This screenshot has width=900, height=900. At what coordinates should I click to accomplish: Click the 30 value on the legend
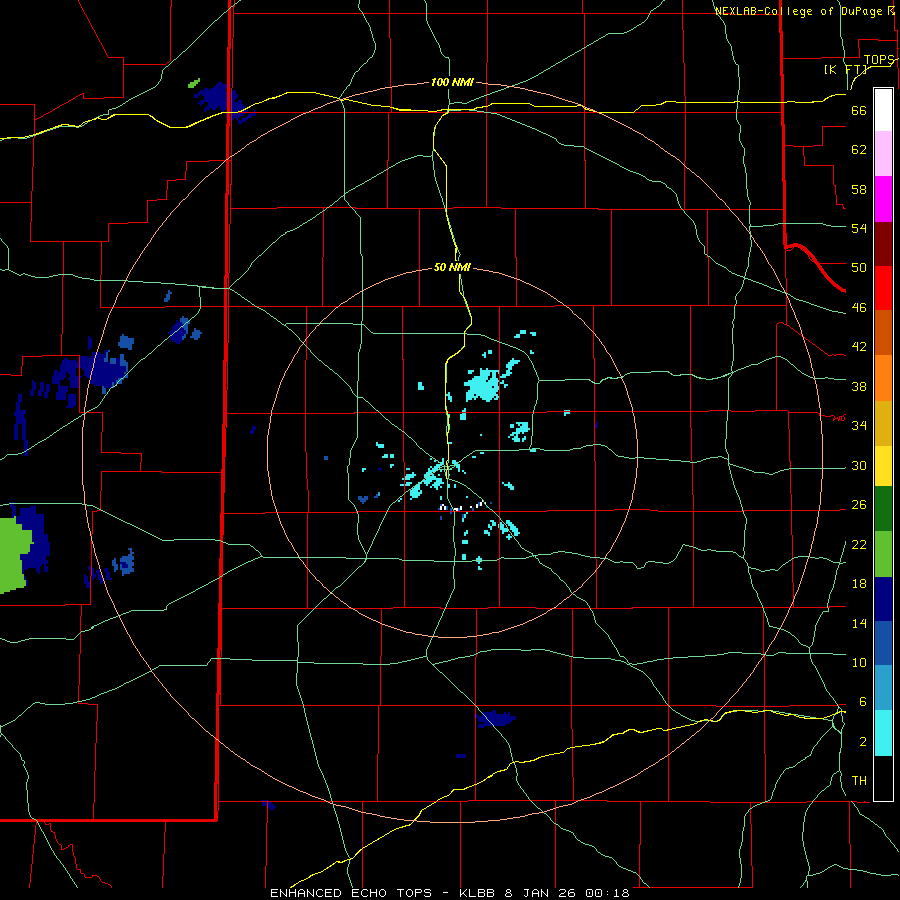(859, 465)
